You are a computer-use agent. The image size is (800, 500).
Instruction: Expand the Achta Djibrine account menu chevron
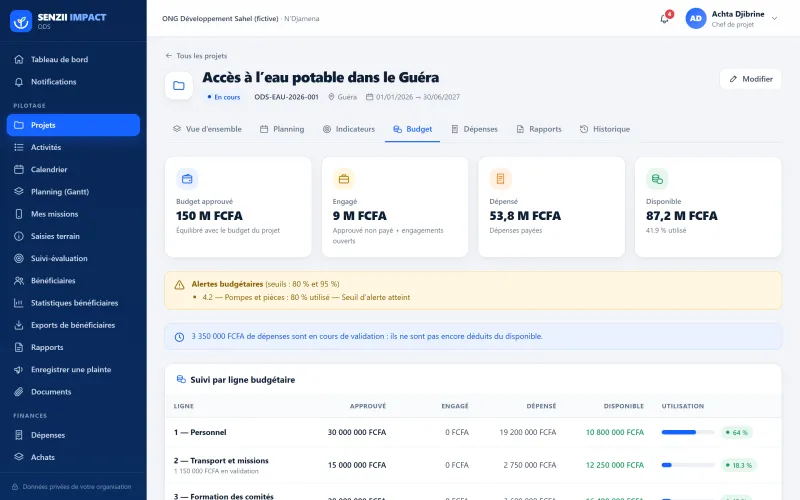[x=774, y=18]
